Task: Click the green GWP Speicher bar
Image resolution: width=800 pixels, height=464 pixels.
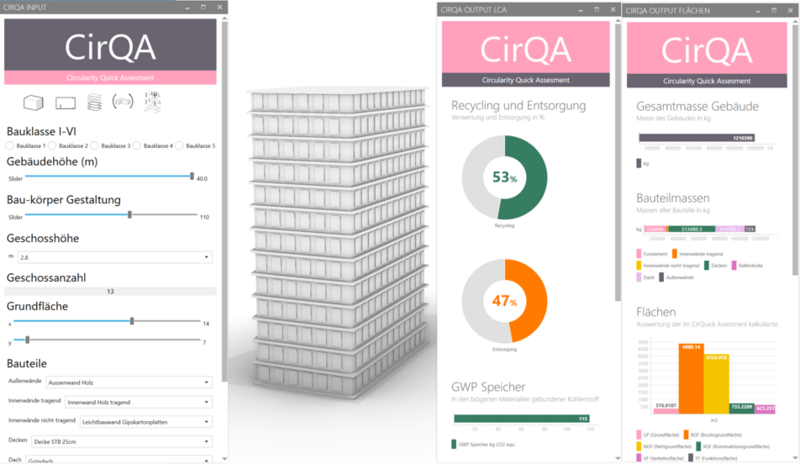Action: coord(522,419)
